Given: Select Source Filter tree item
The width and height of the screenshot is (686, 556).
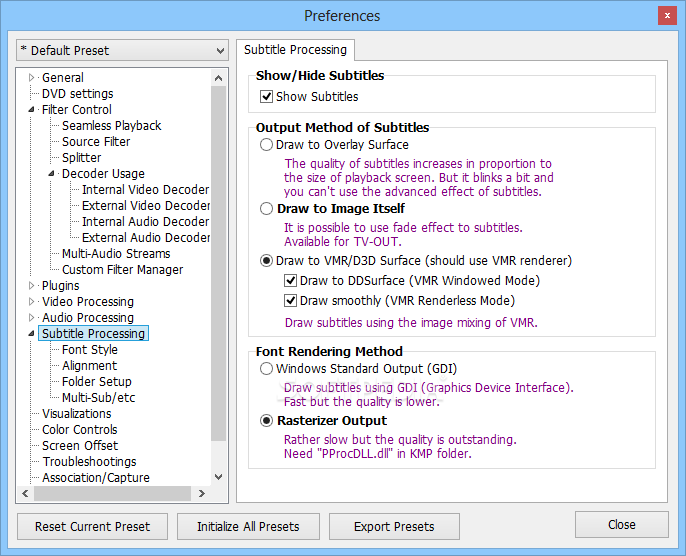Looking at the screenshot, I should pos(96,142).
